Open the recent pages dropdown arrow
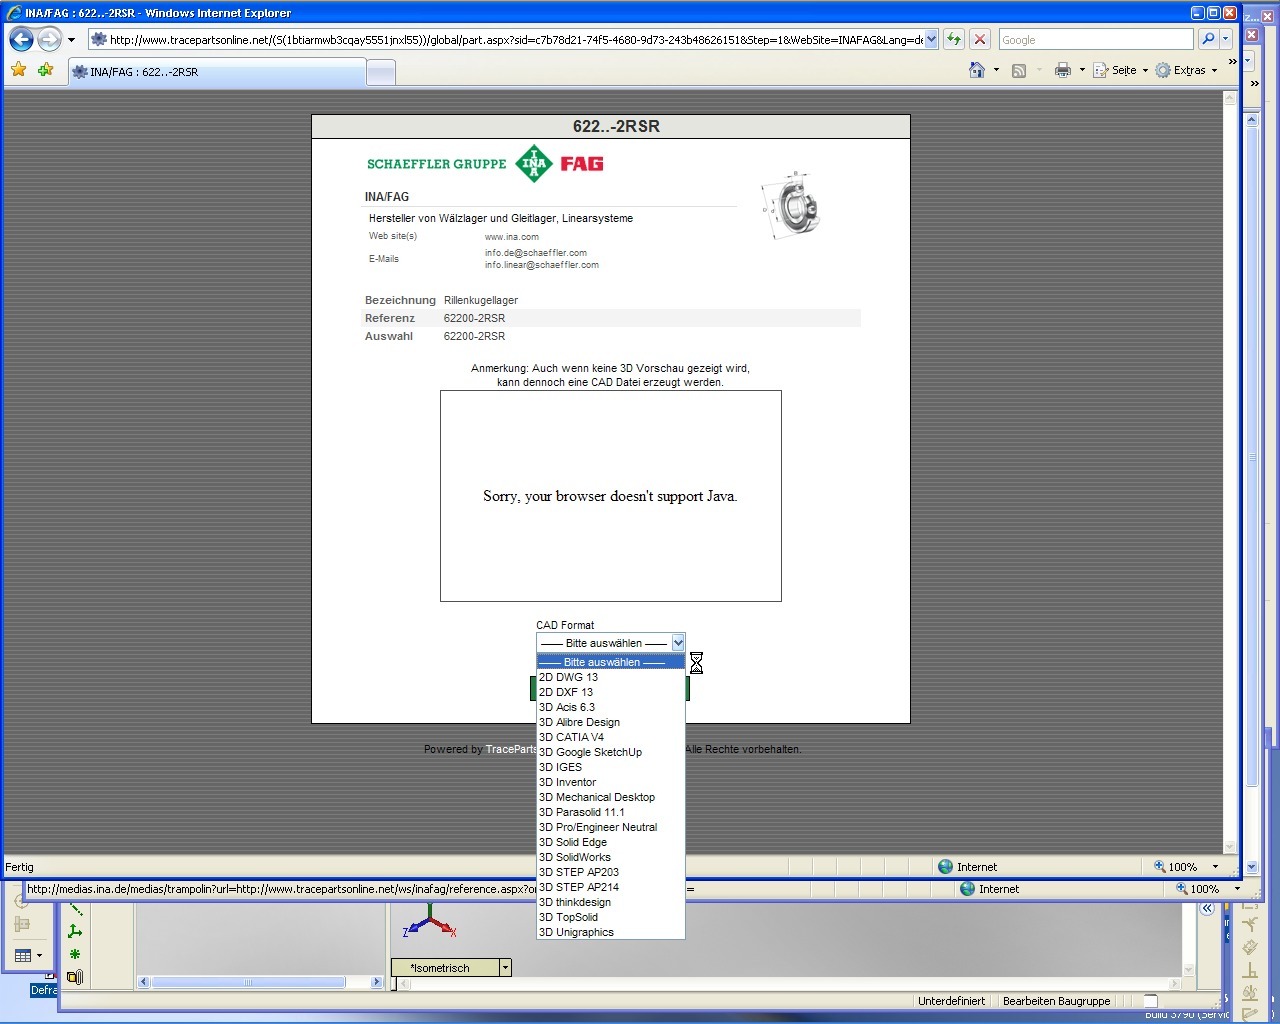Viewport: 1280px width, 1024px height. point(71,40)
